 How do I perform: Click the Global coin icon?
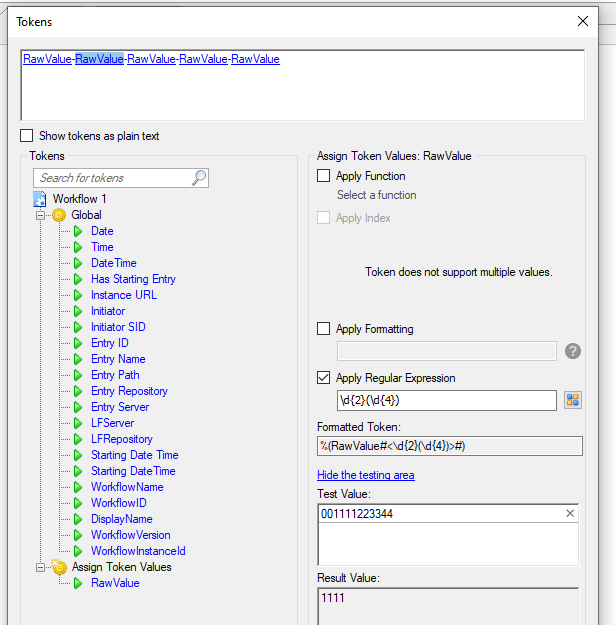click(59, 215)
